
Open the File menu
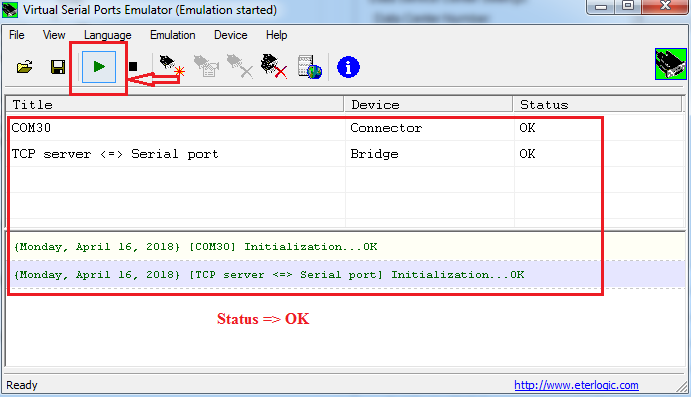click(17, 35)
